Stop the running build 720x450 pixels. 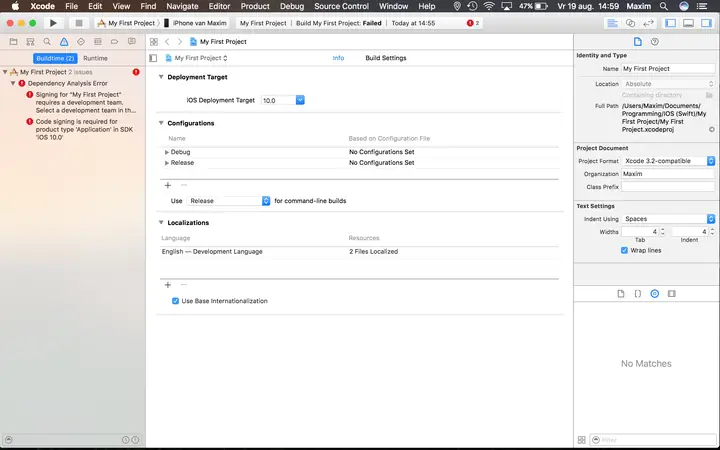pos(79,23)
